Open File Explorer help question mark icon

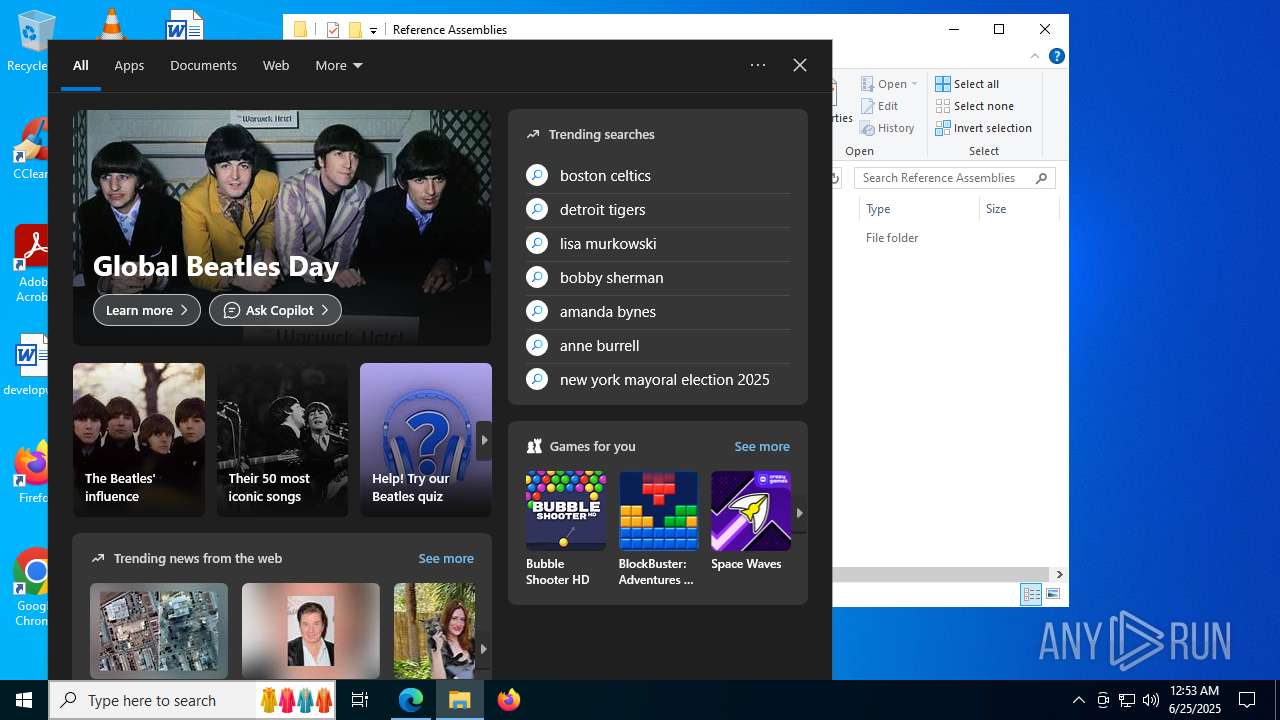pos(1056,57)
